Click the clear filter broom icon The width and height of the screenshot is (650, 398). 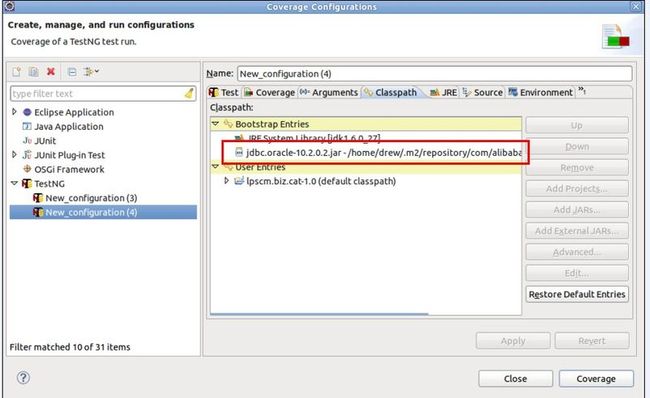pos(189,93)
